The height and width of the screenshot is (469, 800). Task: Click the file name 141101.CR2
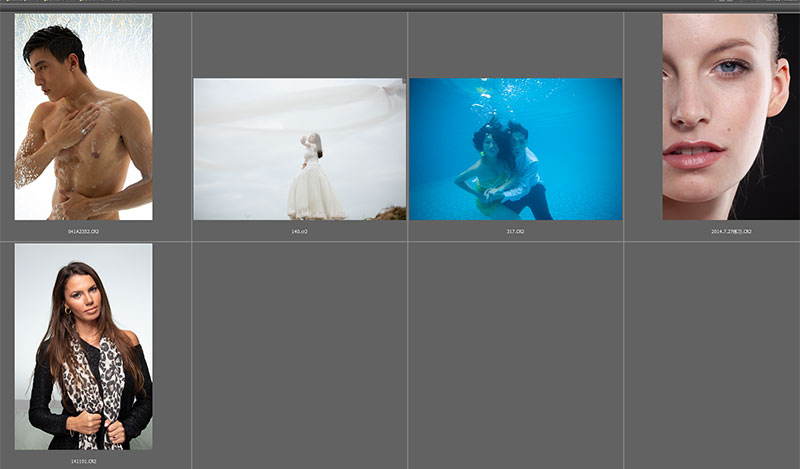pyautogui.click(x=84, y=461)
